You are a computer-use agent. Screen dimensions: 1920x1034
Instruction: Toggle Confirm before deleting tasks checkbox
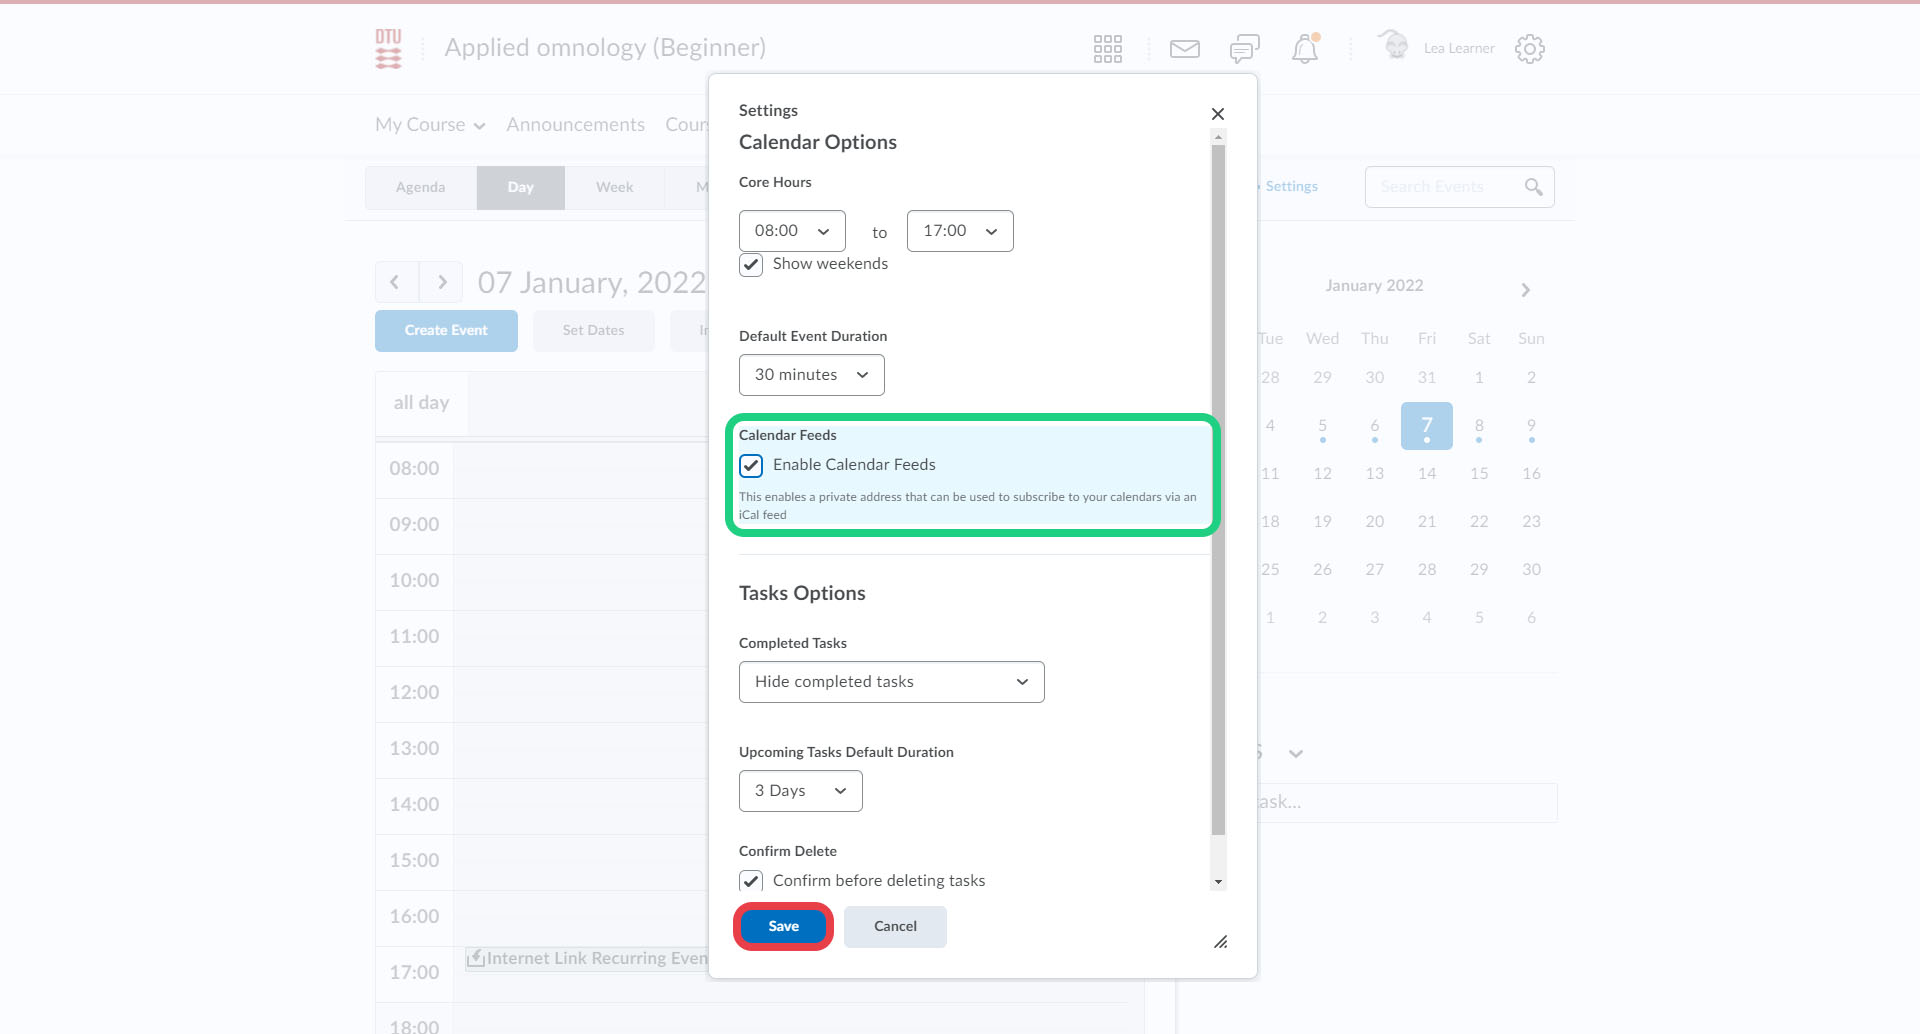point(751,881)
